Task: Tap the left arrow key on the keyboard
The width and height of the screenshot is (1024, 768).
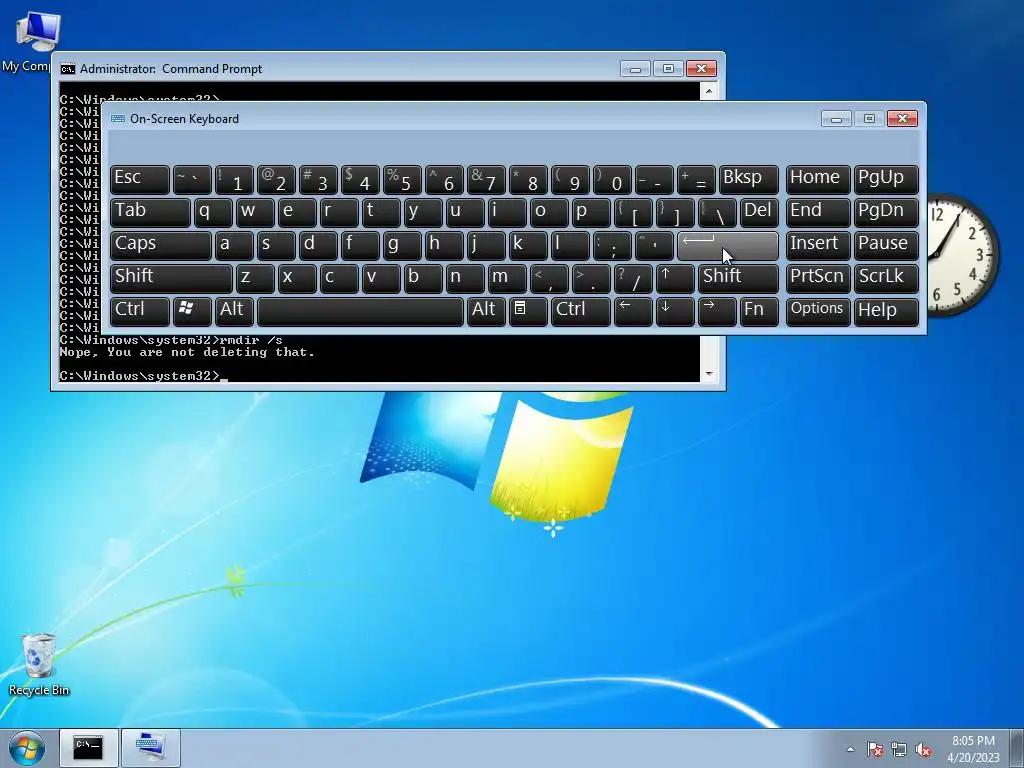Action: pyautogui.click(x=633, y=312)
